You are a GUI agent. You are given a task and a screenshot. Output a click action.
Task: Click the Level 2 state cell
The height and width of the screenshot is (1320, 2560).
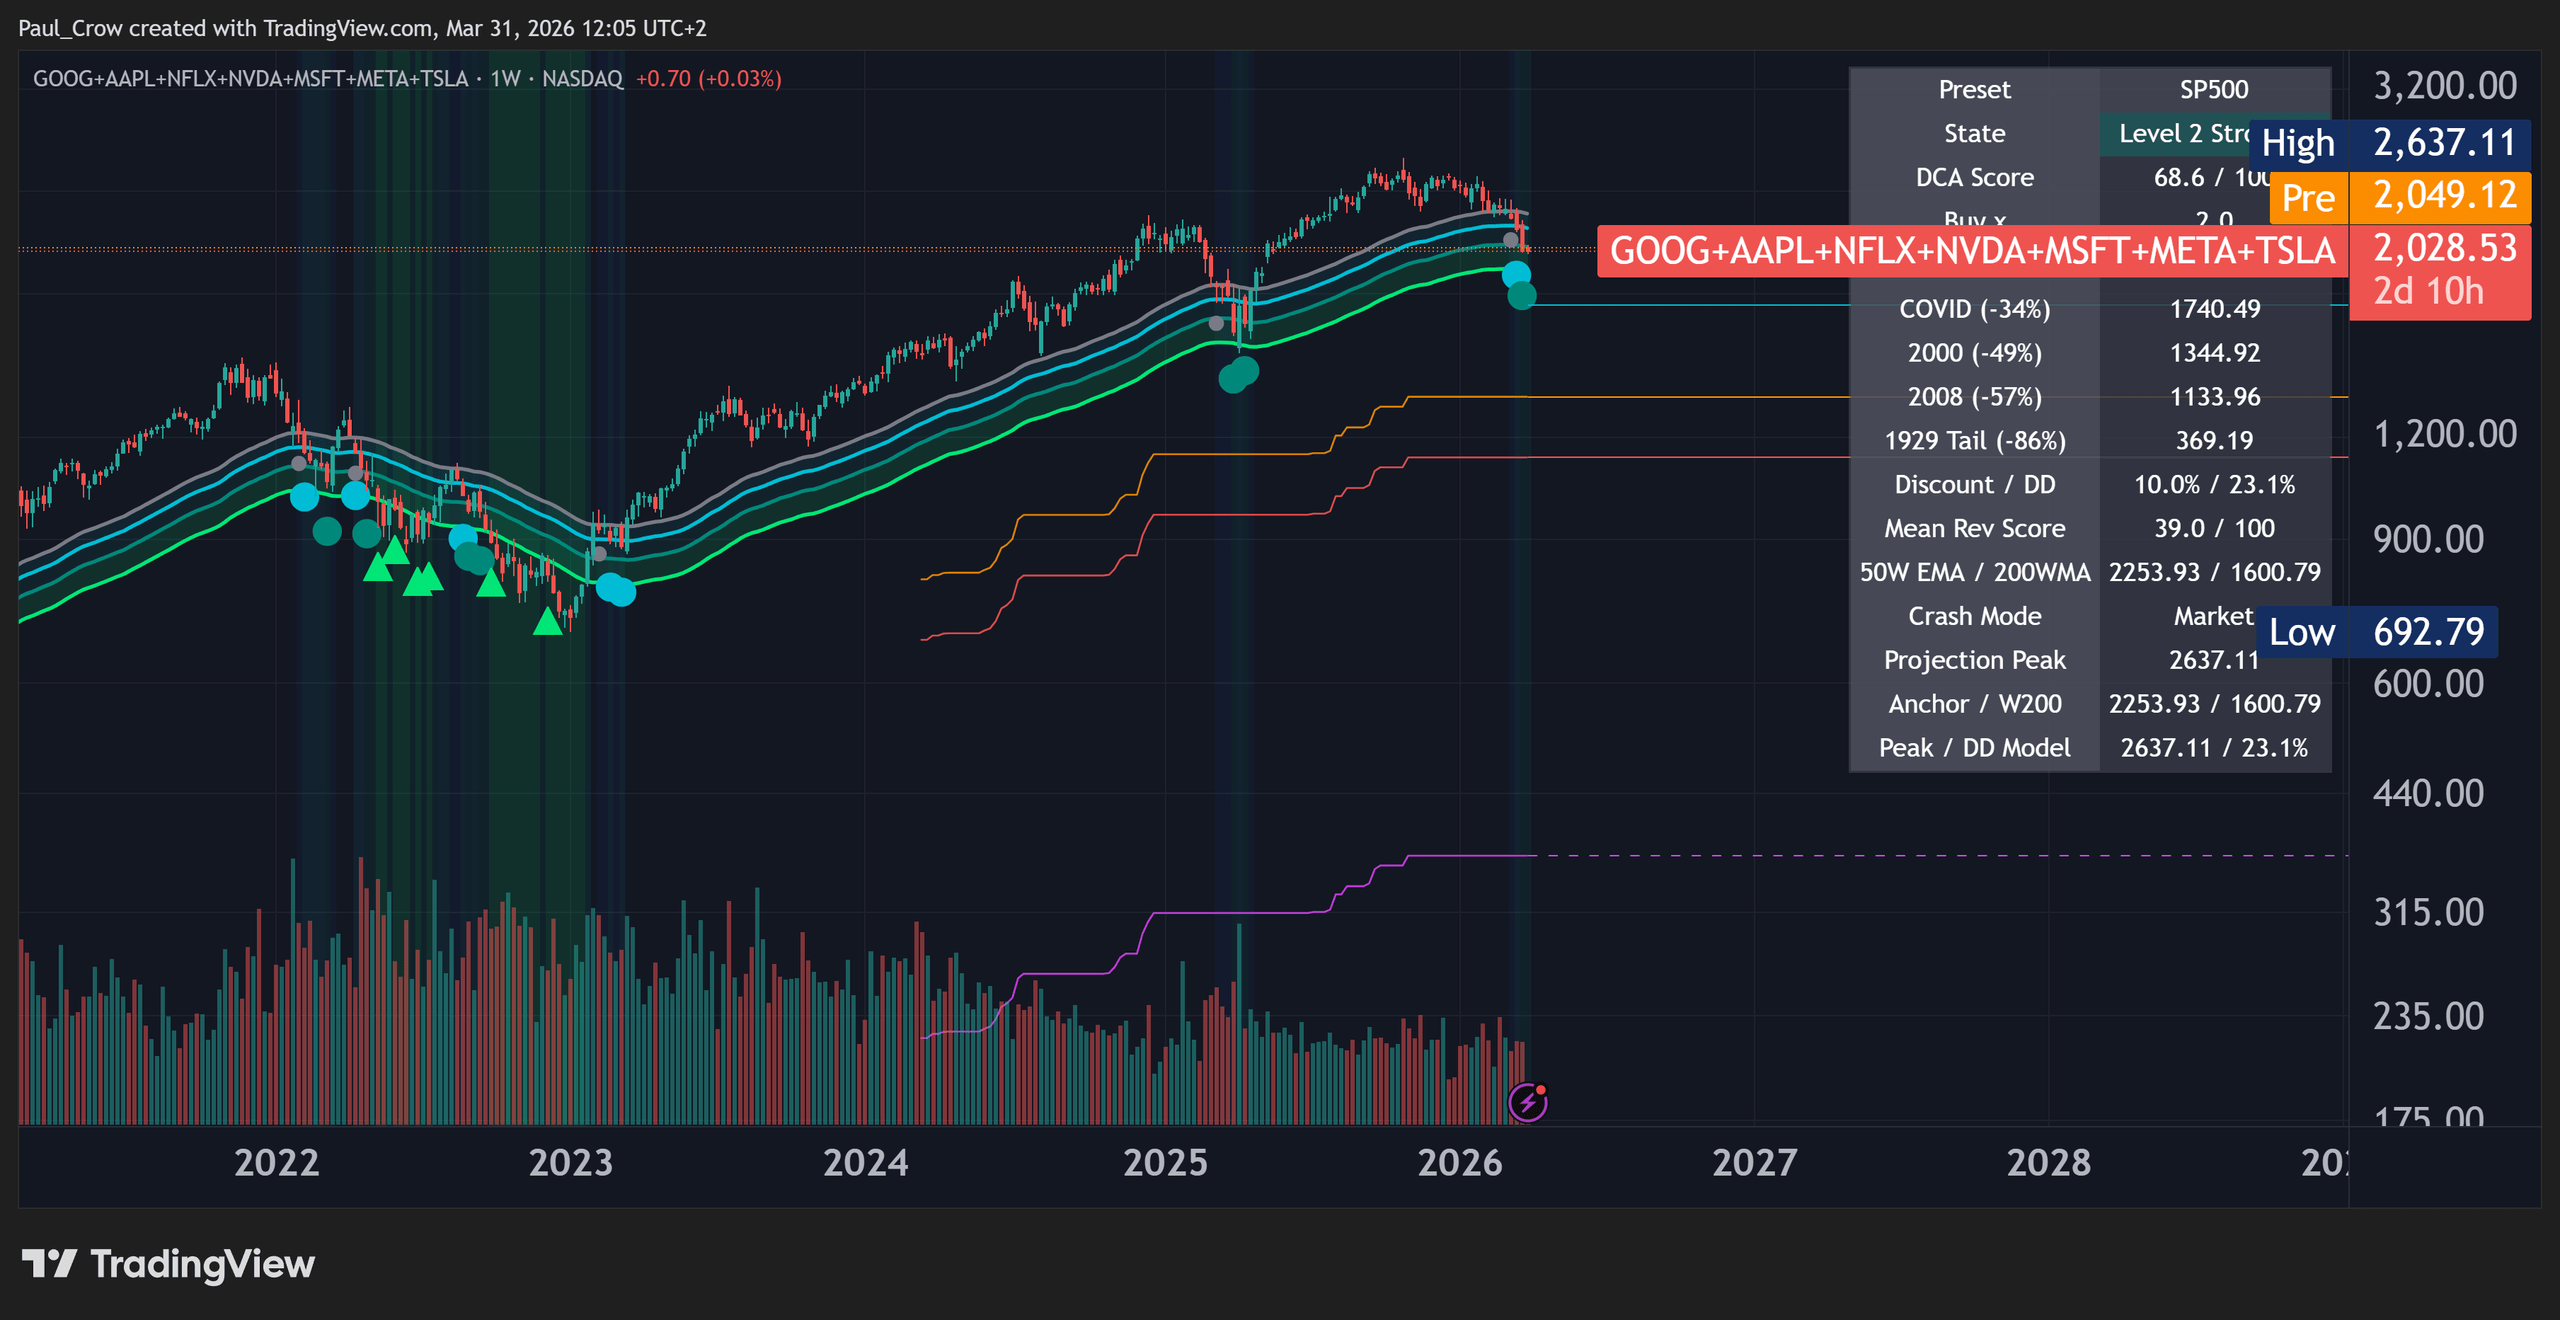click(2175, 134)
